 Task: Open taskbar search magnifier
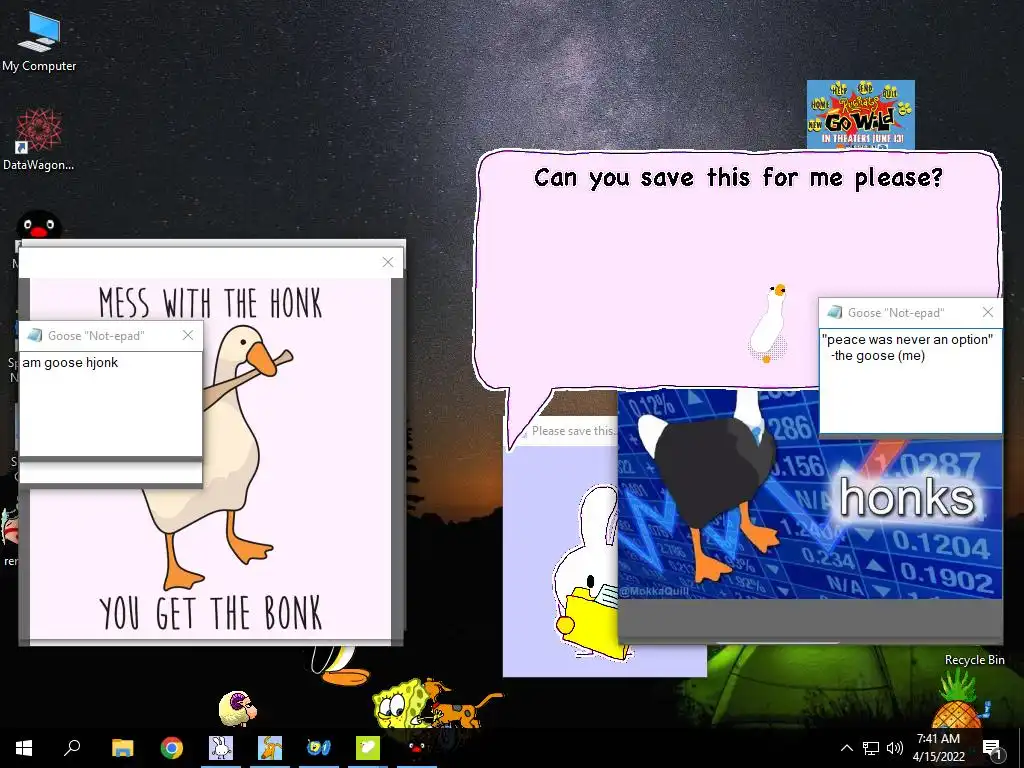coord(72,748)
